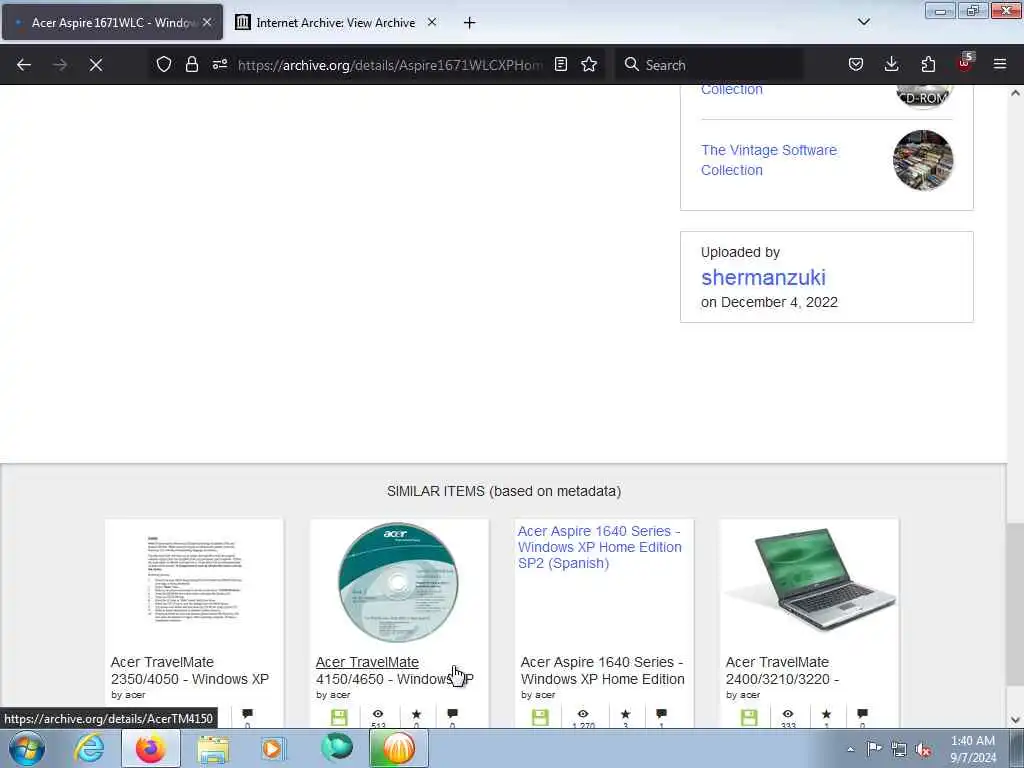The image size is (1024, 768).
Task: Stop loading the current page
Action: [96, 65]
